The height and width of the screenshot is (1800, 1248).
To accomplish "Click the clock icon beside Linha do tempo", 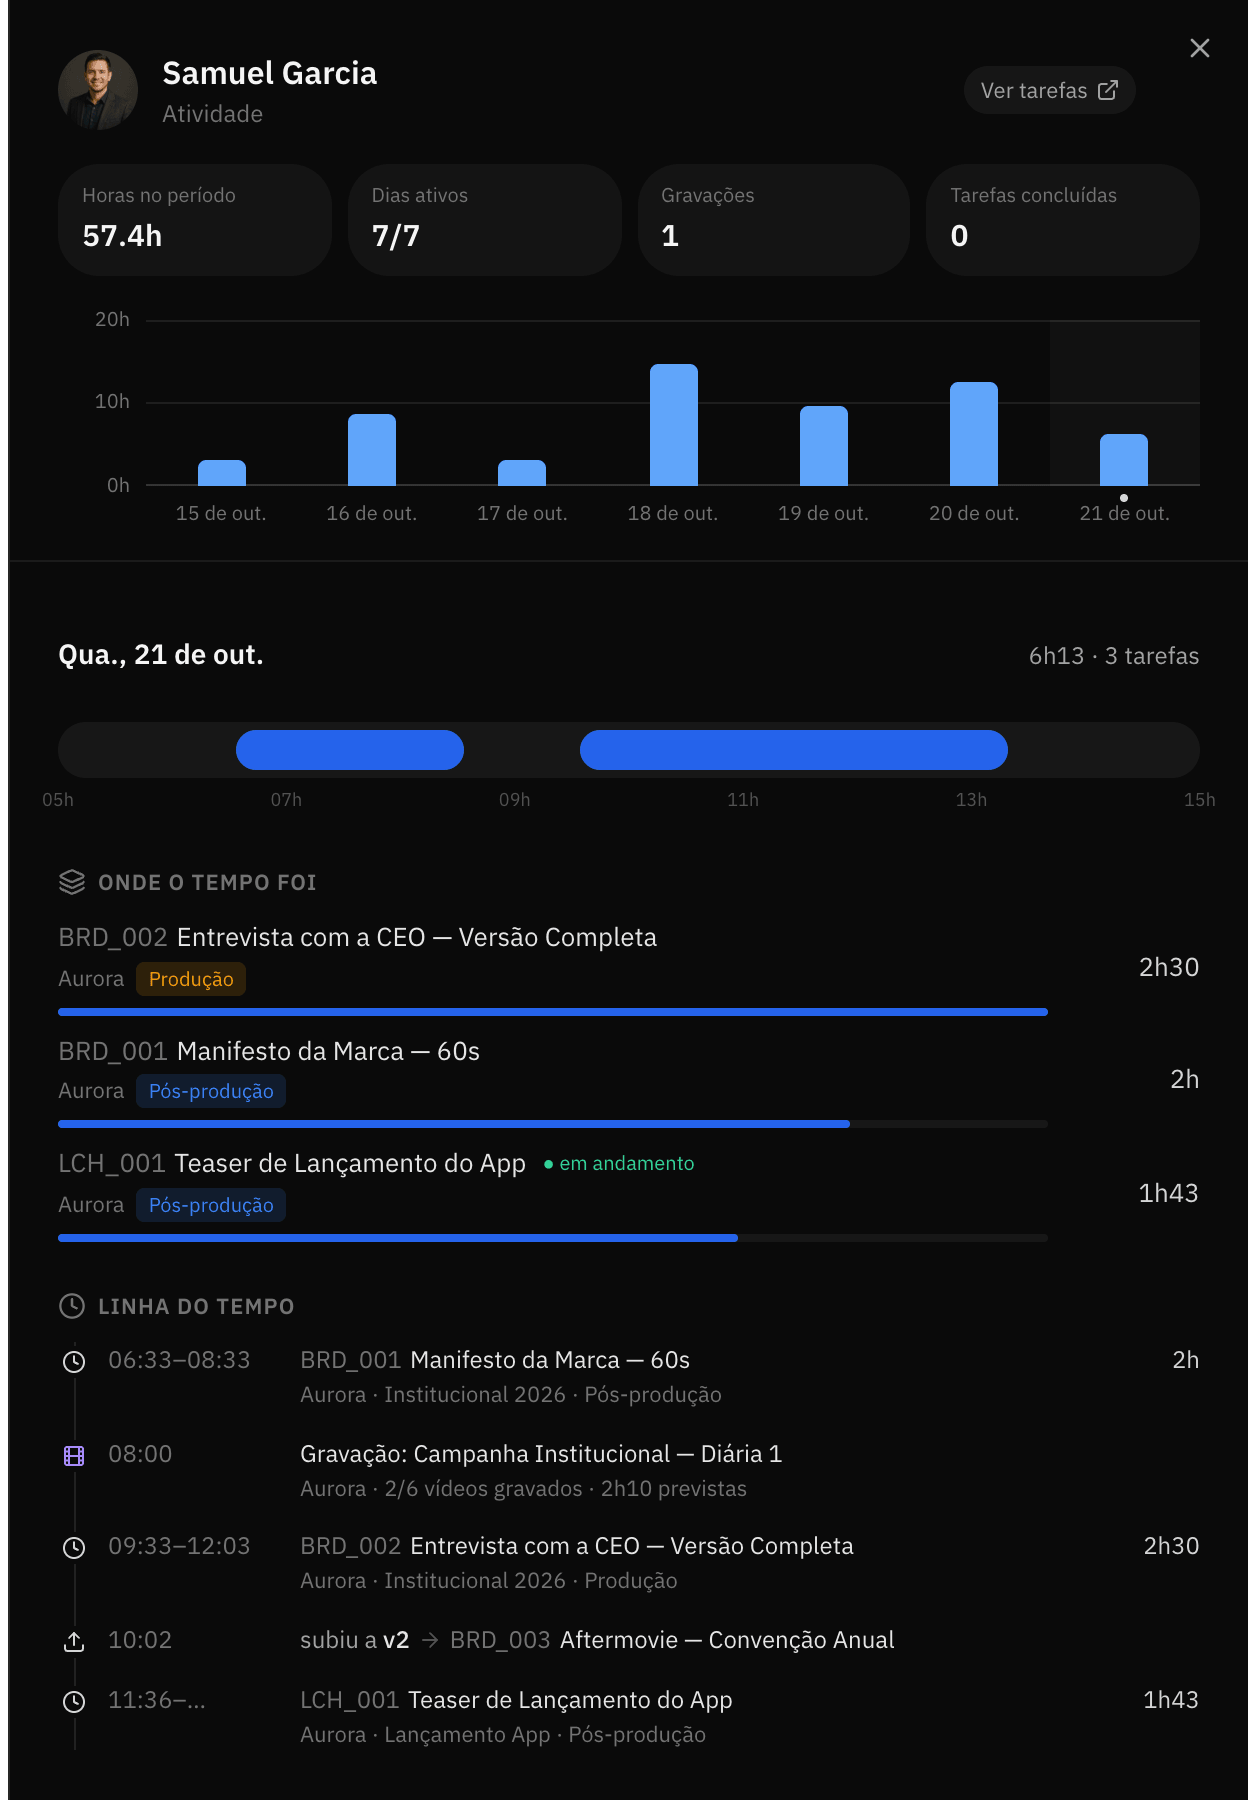I will pyautogui.click(x=72, y=1306).
